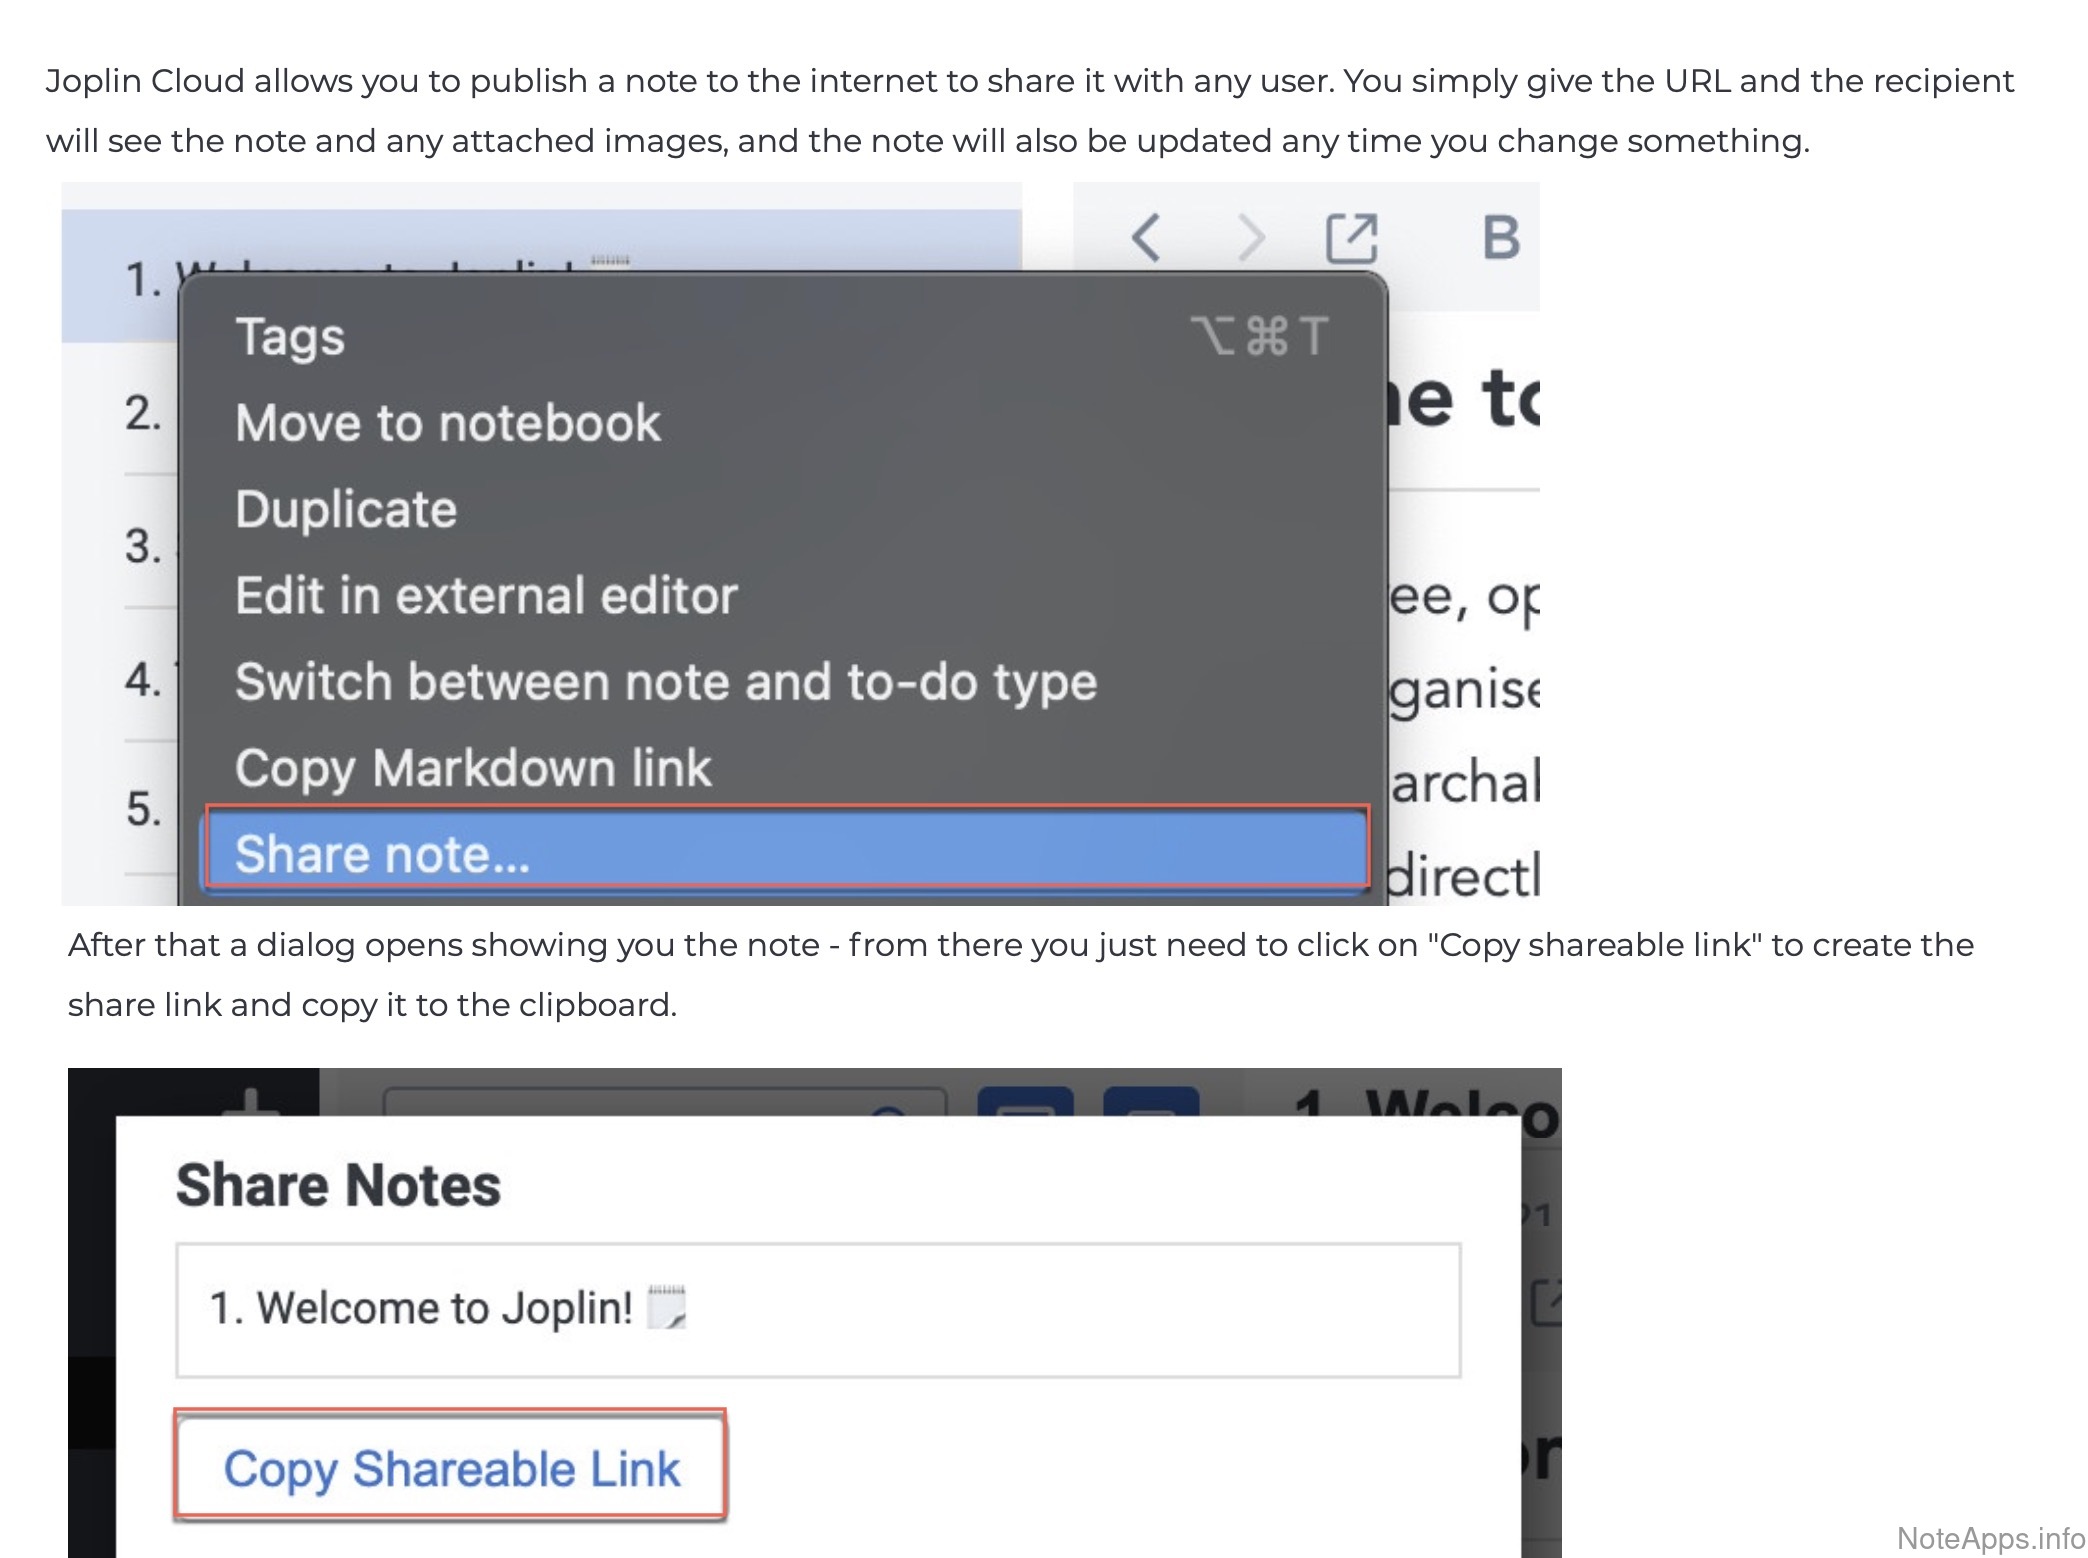
Task: Click Copy Markdown link menu item
Action: pos(473,768)
